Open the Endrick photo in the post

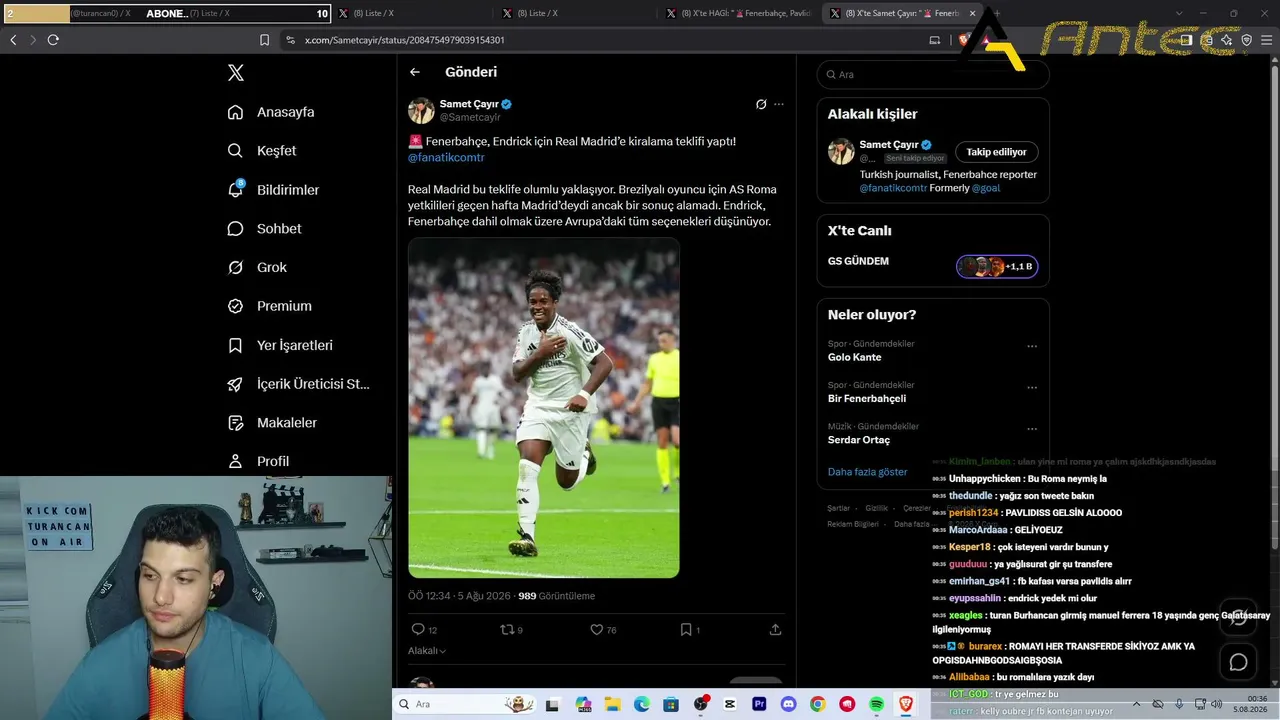(544, 408)
